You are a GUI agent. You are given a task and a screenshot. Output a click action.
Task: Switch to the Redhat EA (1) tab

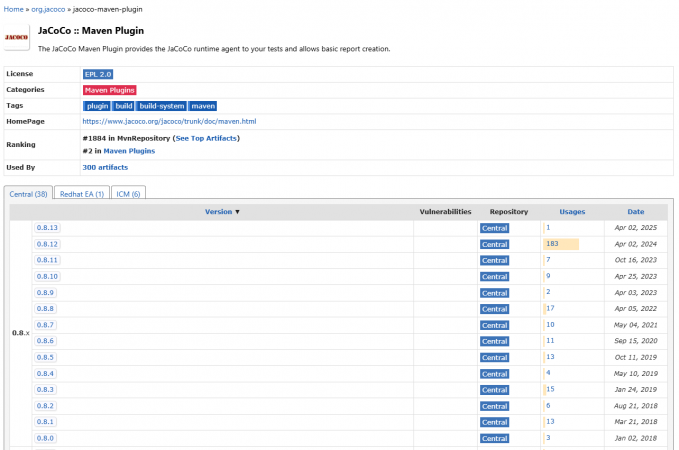click(82, 194)
